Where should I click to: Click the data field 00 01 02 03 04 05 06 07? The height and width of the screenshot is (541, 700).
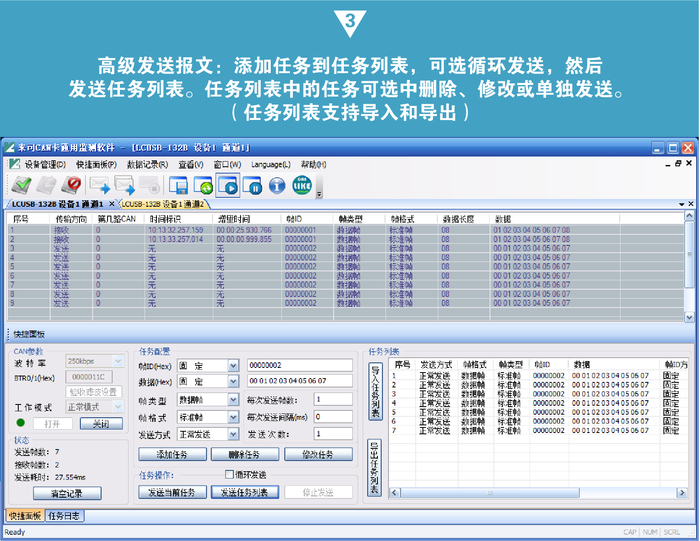click(x=300, y=381)
